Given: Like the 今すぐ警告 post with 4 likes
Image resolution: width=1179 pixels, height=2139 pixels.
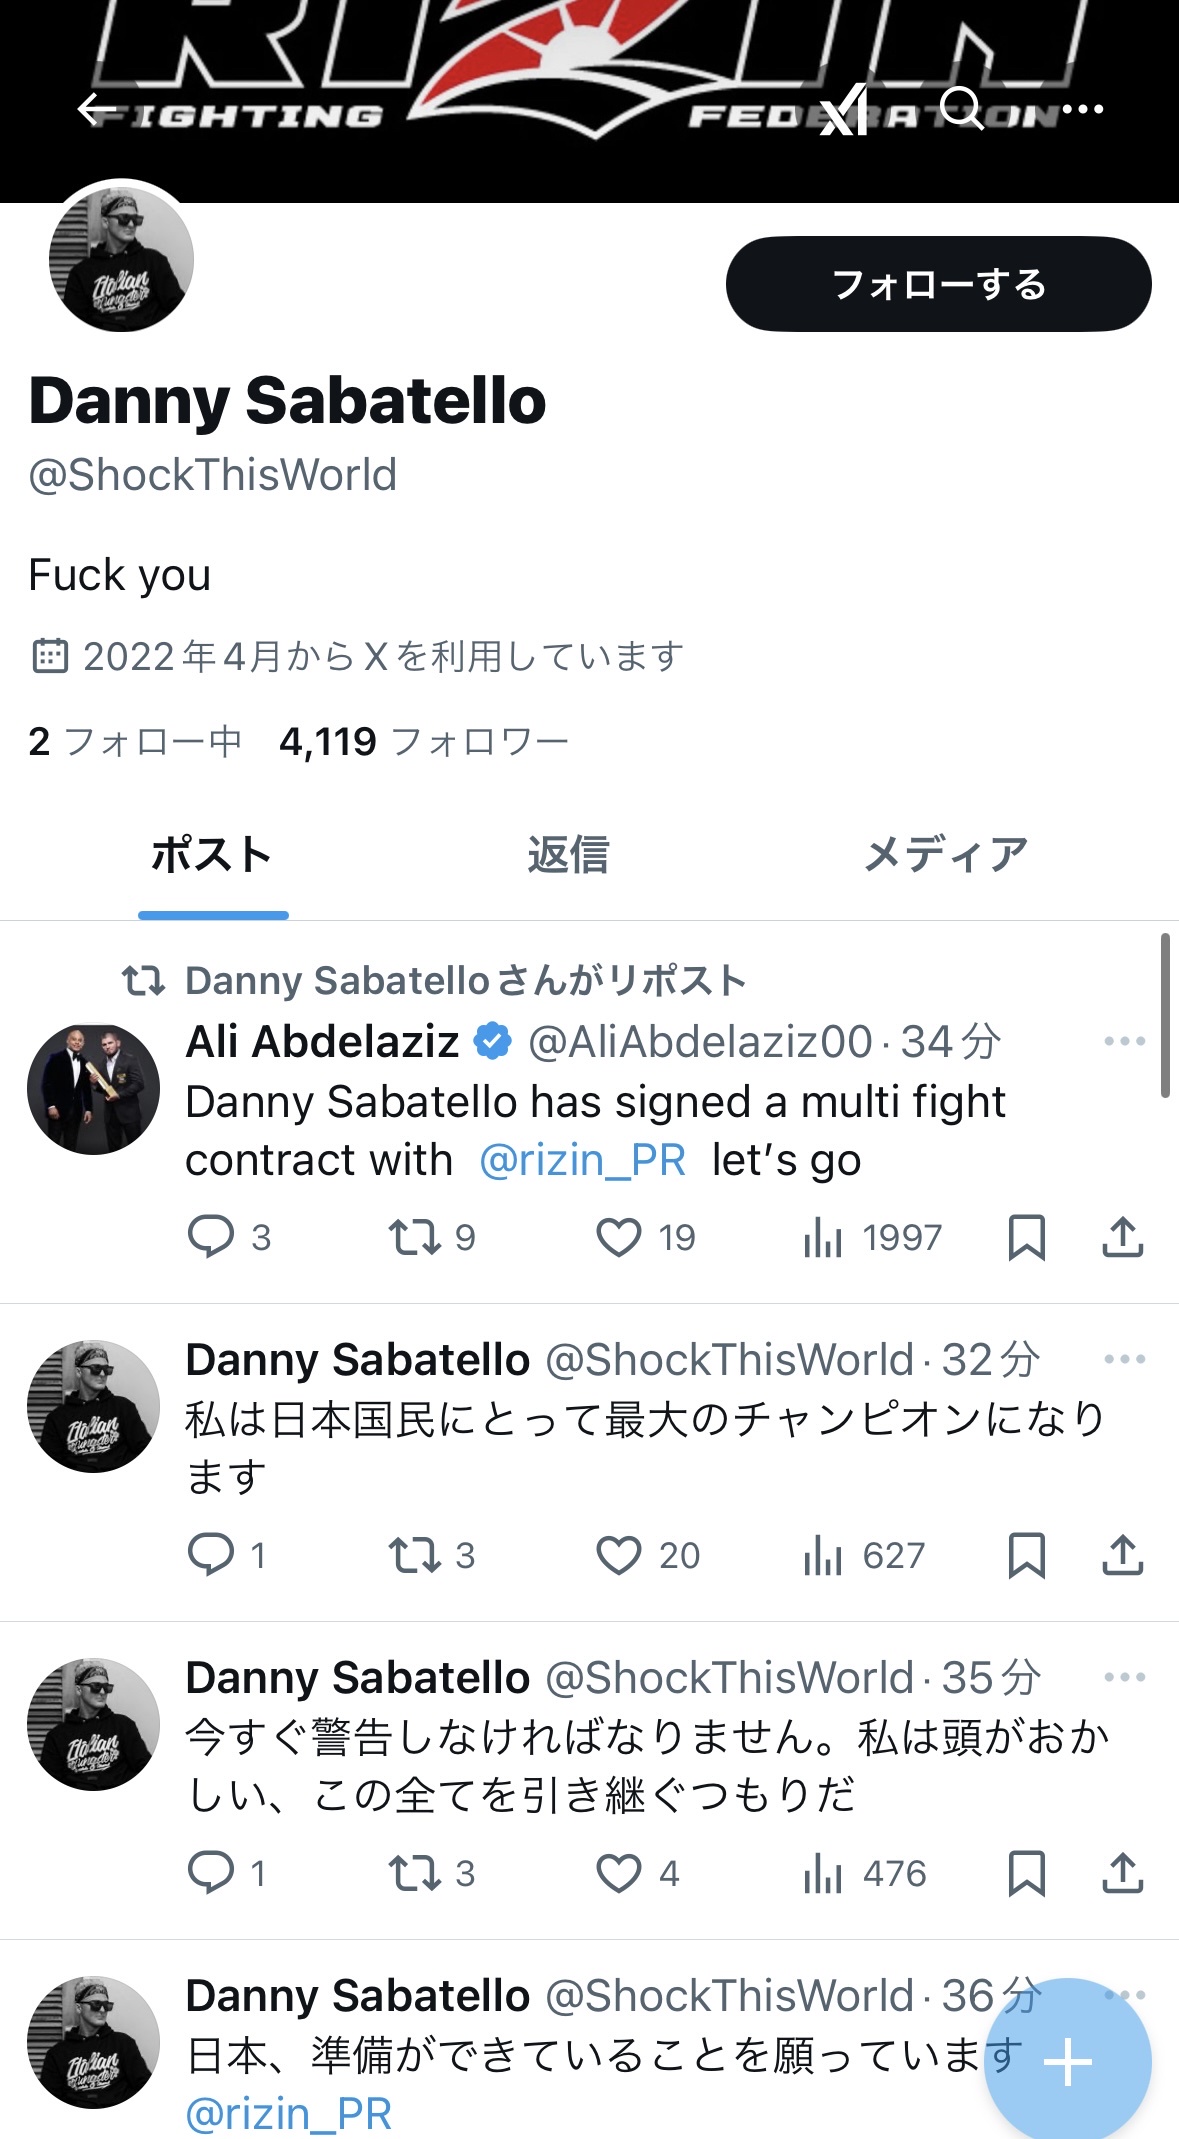Looking at the screenshot, I should (619, 1874).
